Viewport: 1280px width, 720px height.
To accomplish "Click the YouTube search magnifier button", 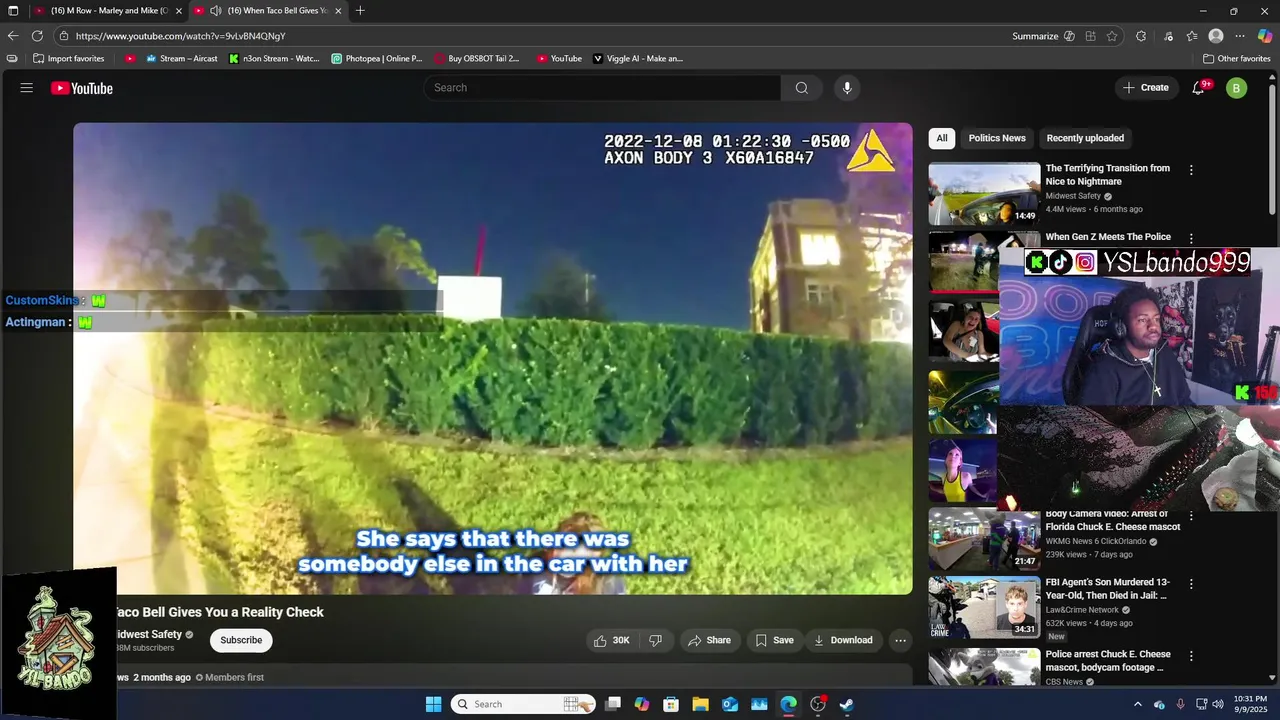I will click(801, 88).
